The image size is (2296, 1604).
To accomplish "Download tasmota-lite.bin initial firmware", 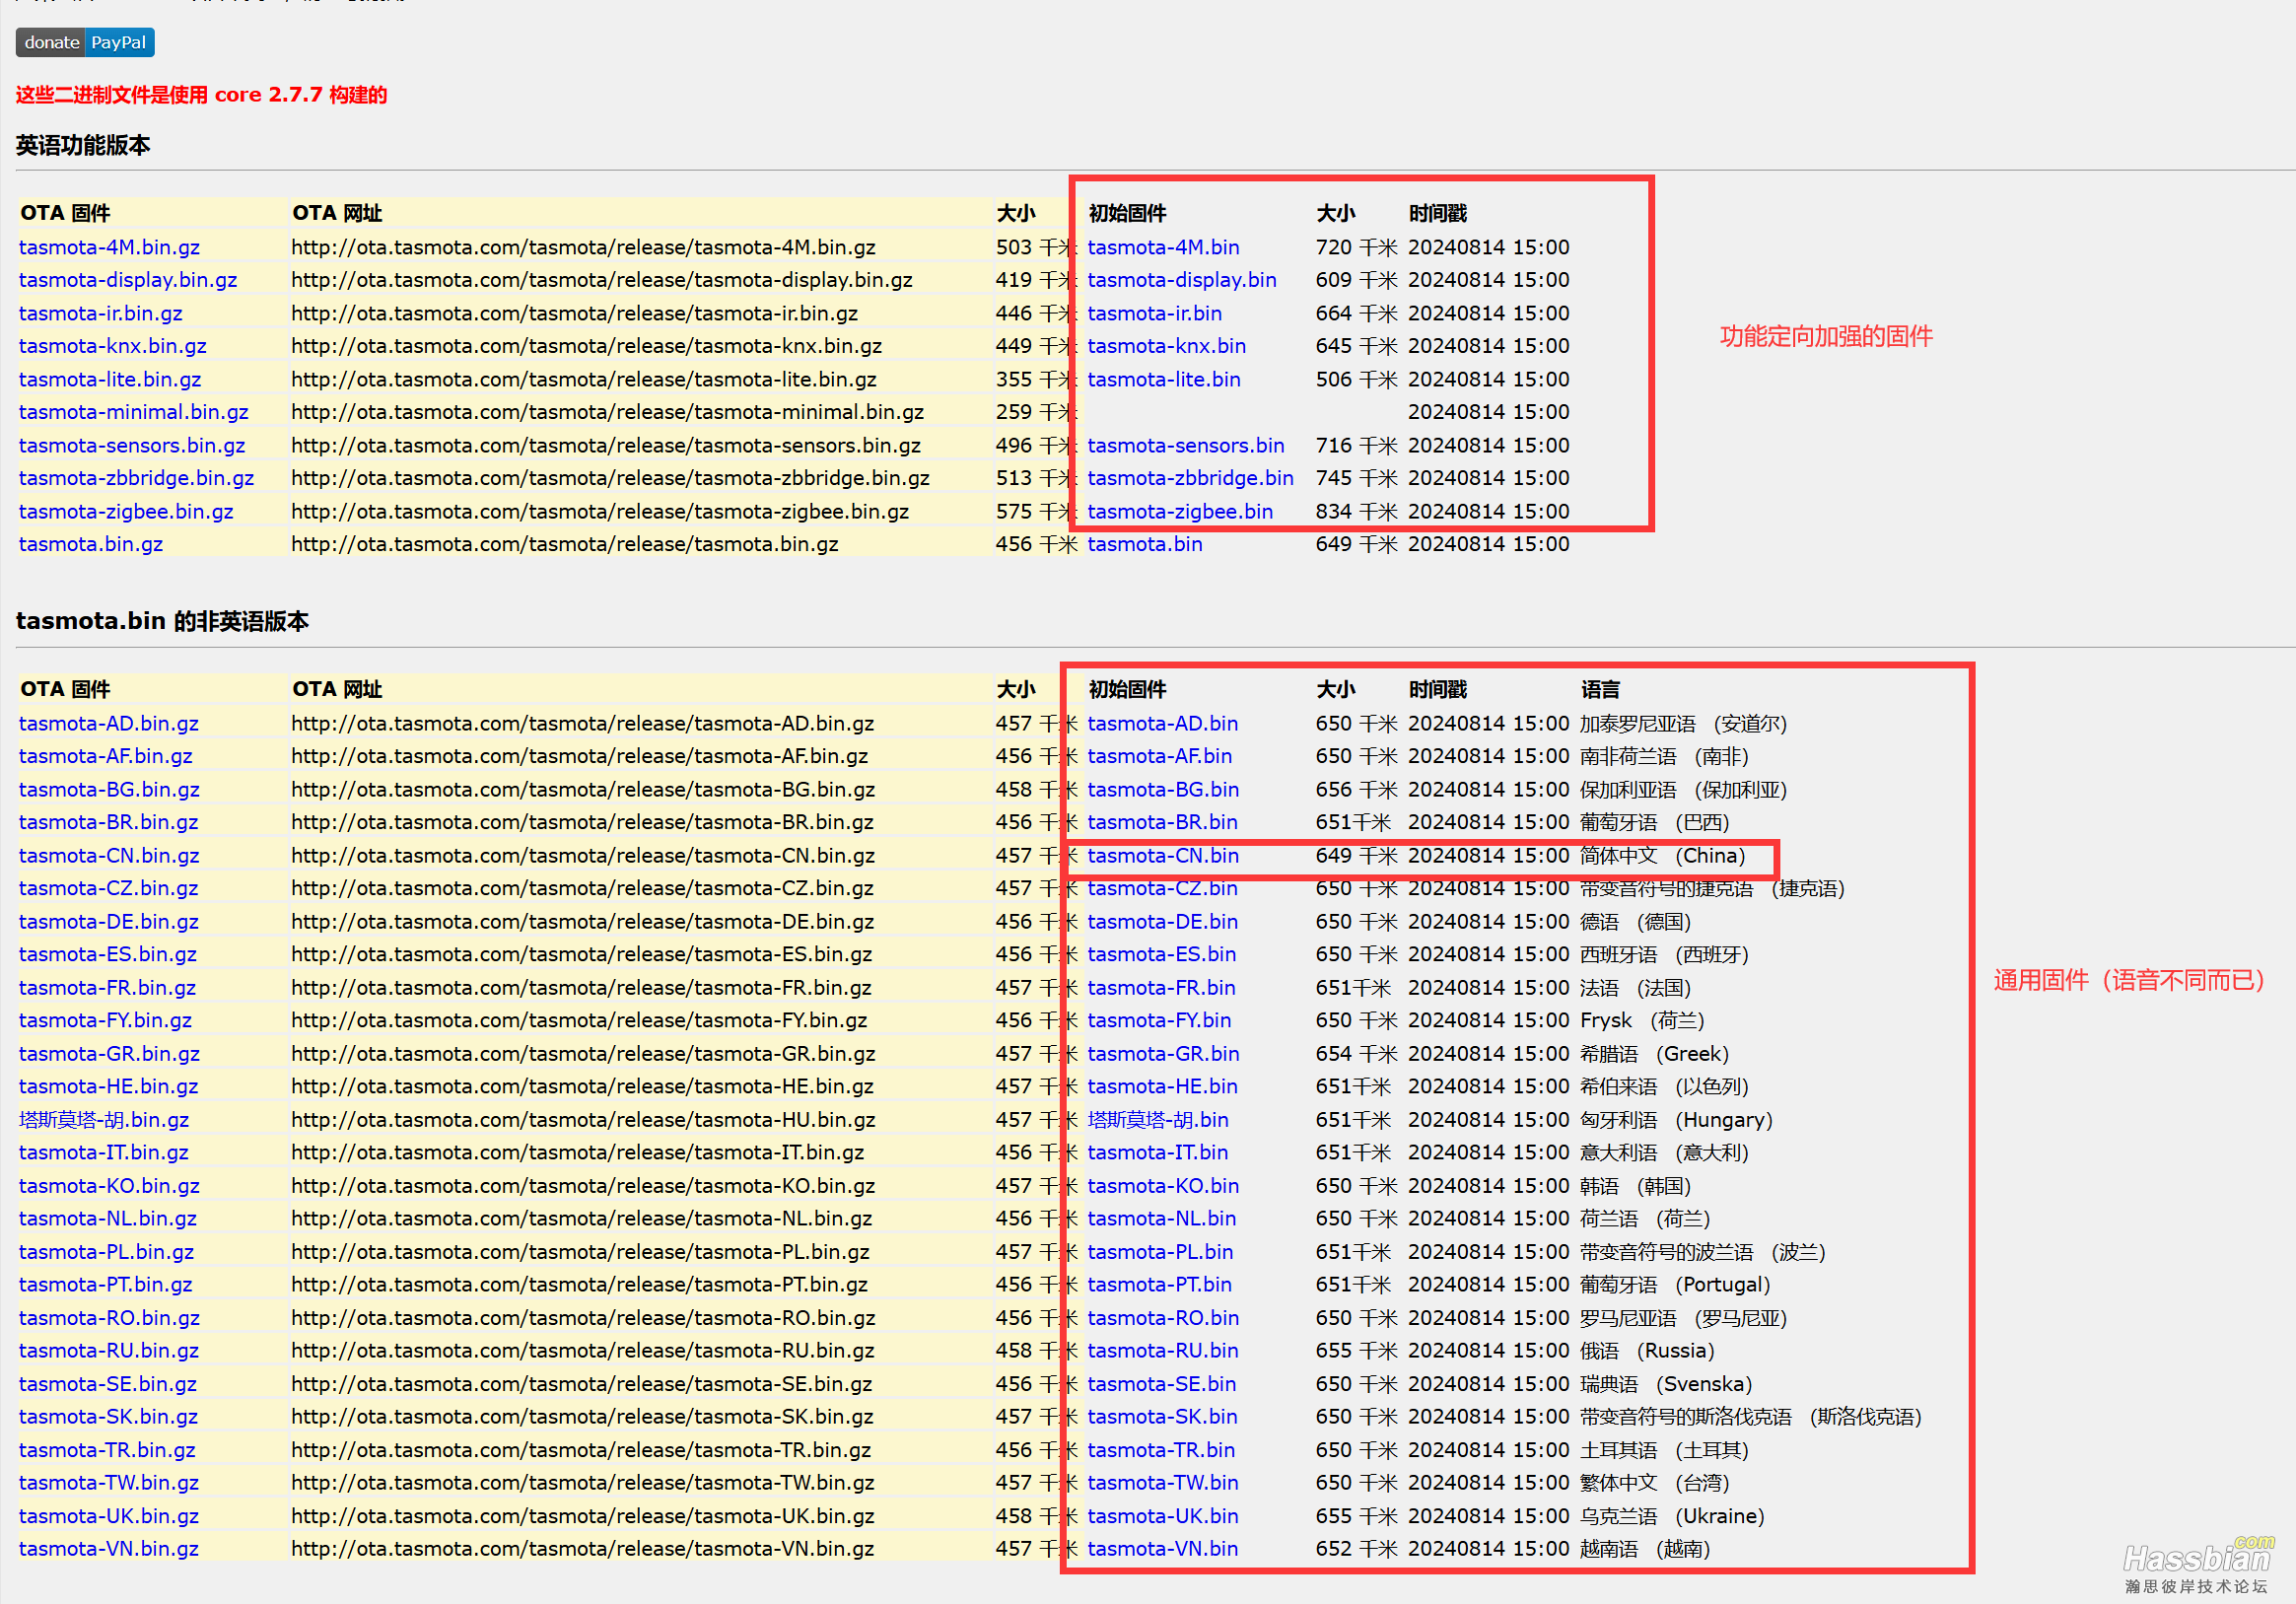I will [1164, 379].
